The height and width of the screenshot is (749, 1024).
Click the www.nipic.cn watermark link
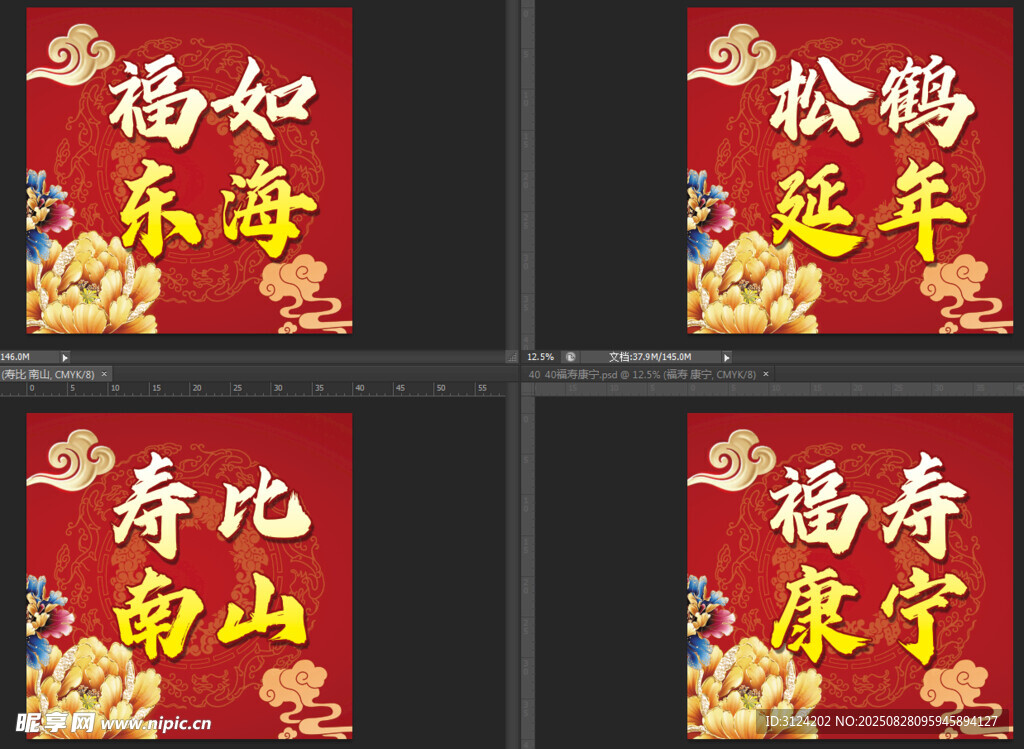[x=155, y=723]
